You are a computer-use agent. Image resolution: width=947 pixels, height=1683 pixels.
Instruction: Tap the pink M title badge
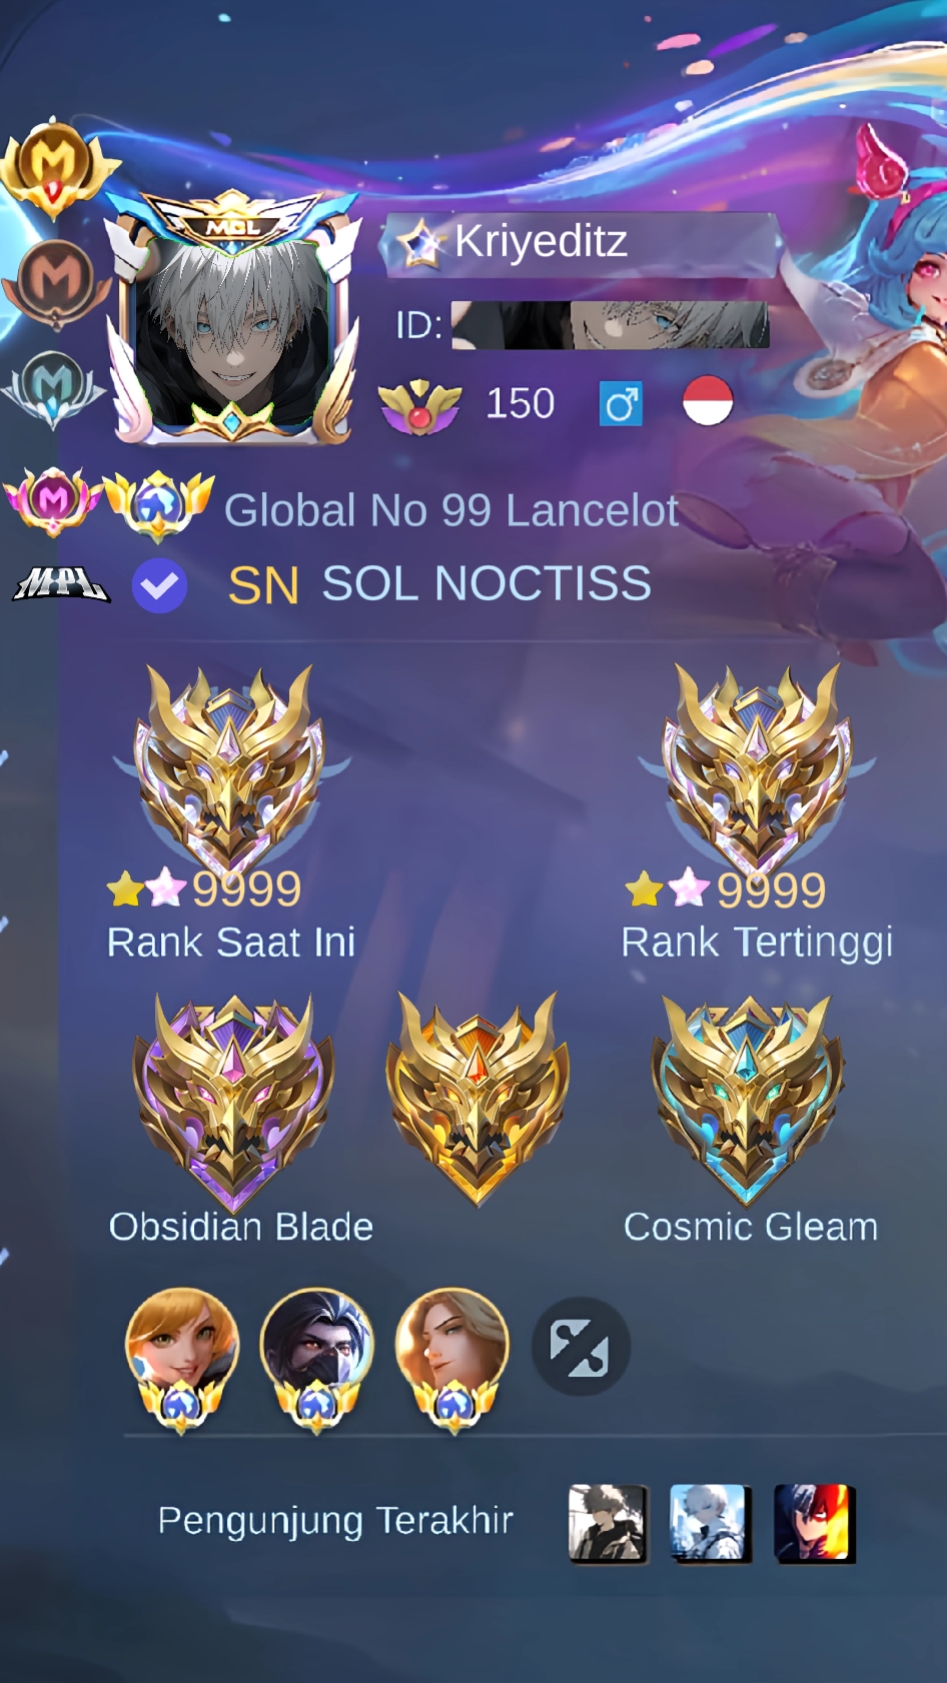pyautogui.click(x=52, y=501)
